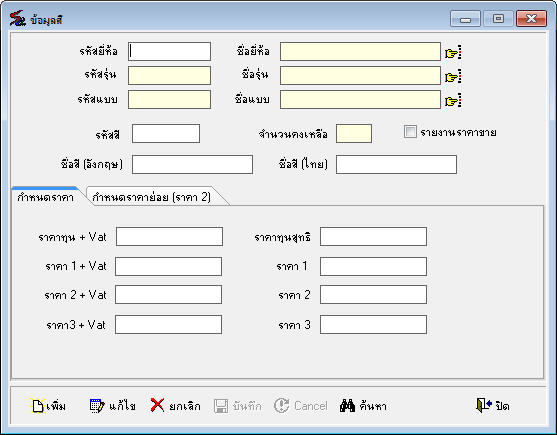The image size is (557, 435).
Task: Click the app logo icon in title bar
Action: pos(17,18)
